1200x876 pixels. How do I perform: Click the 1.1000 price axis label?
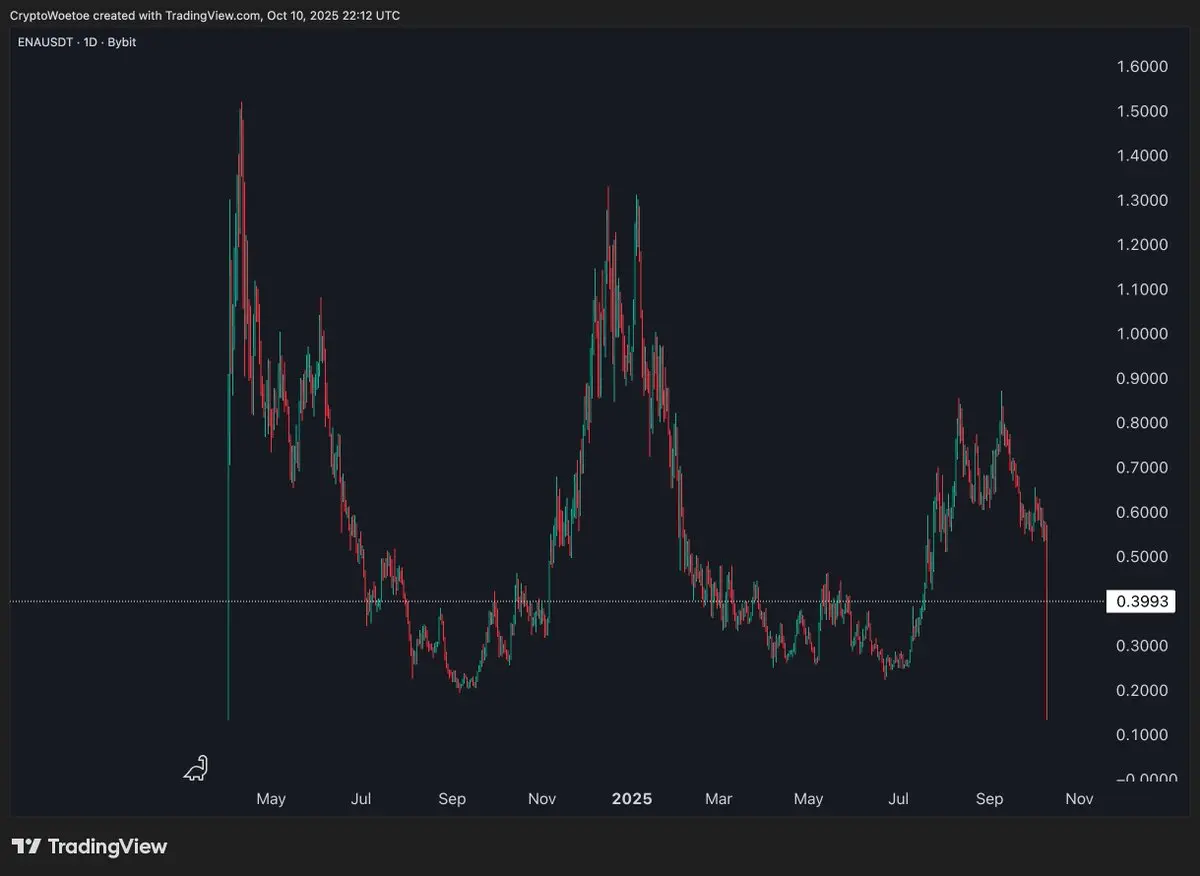[1142, 289]
